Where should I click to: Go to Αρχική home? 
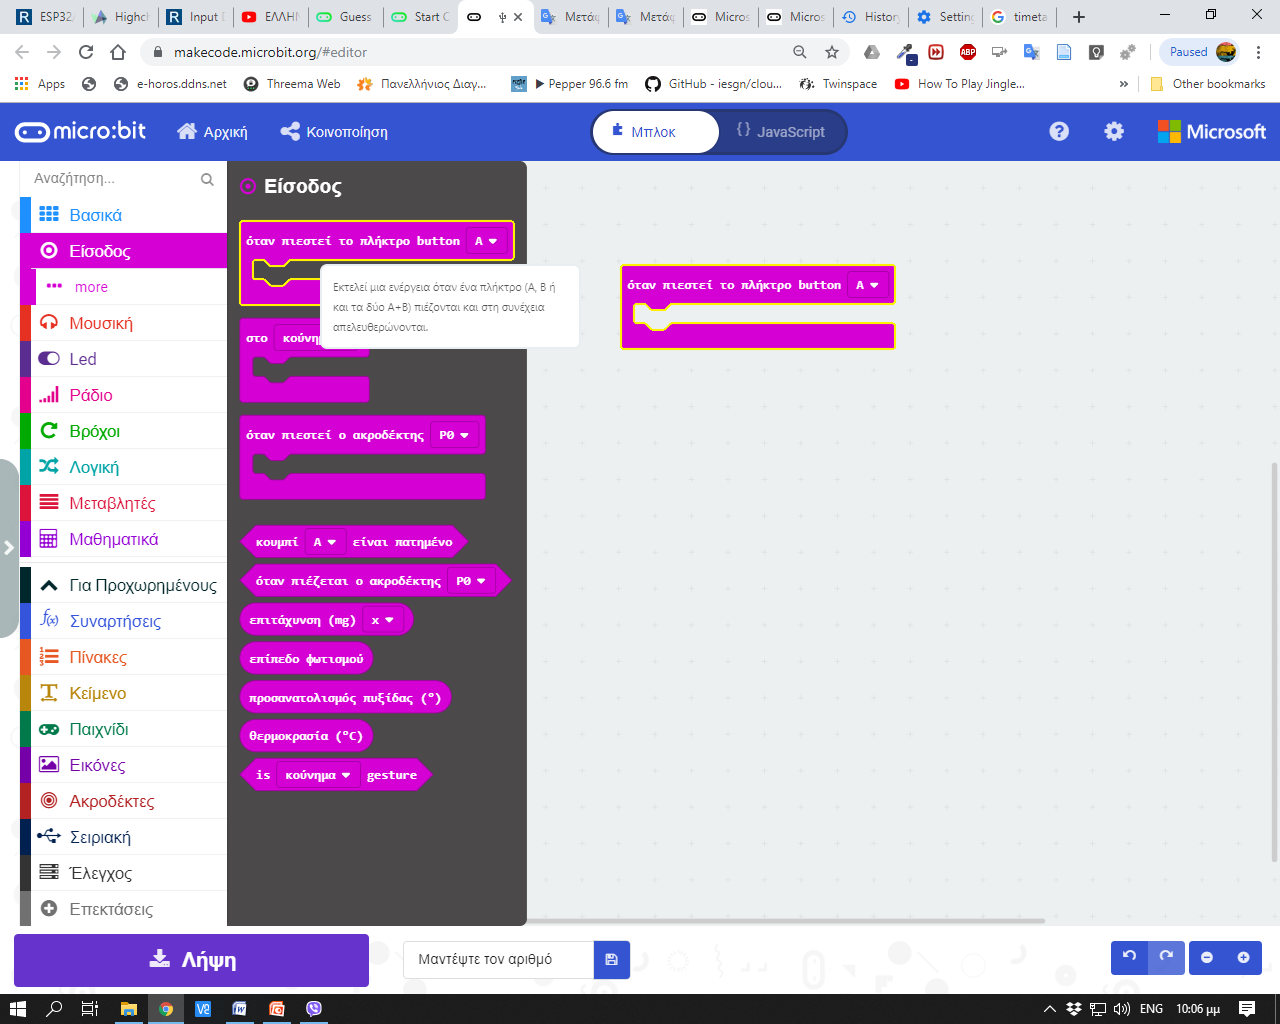click(x=212, y=132)
